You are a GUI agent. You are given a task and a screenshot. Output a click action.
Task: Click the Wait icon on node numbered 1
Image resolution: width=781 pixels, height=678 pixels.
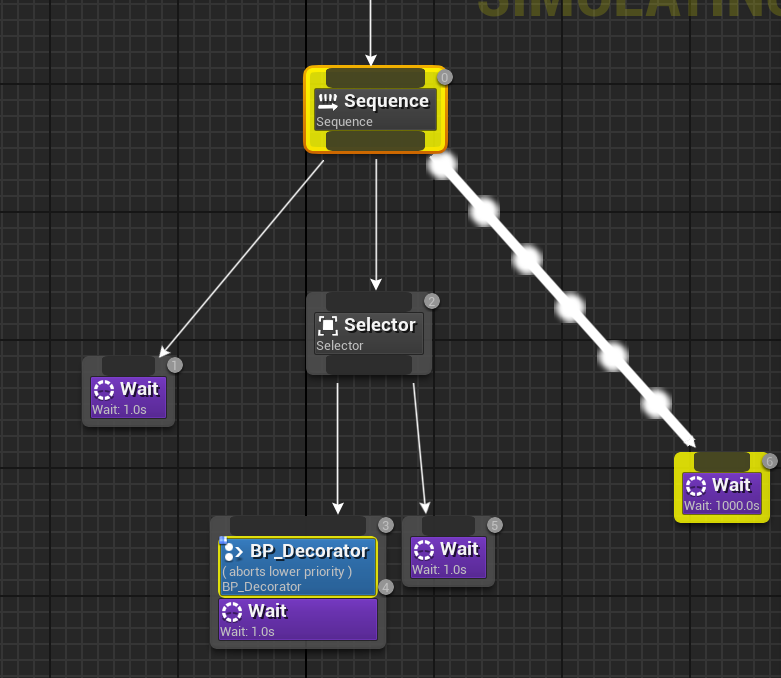click(104, 389)
